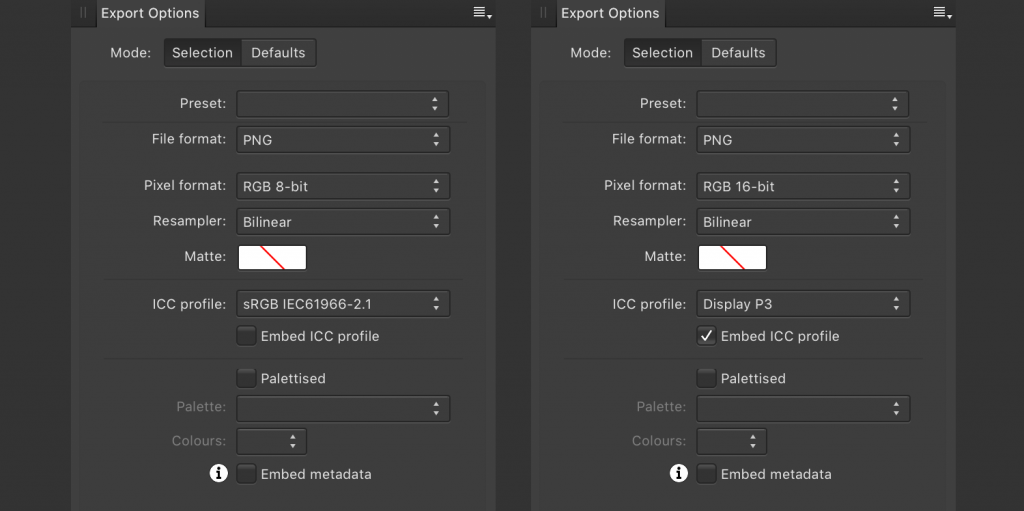The width and height of the screenshot is (1024, 511).
Task: Click the left panel's drag grip handle
Action: [84, 13]
